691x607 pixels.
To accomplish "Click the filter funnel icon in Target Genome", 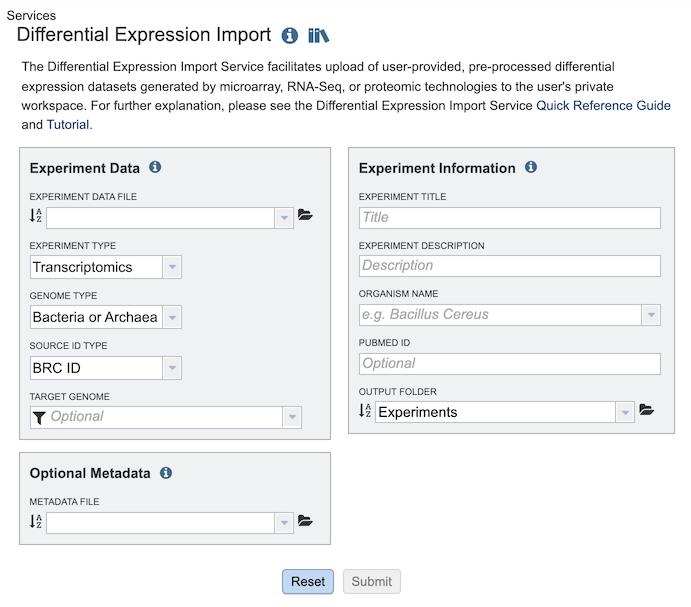I will 39,417.
